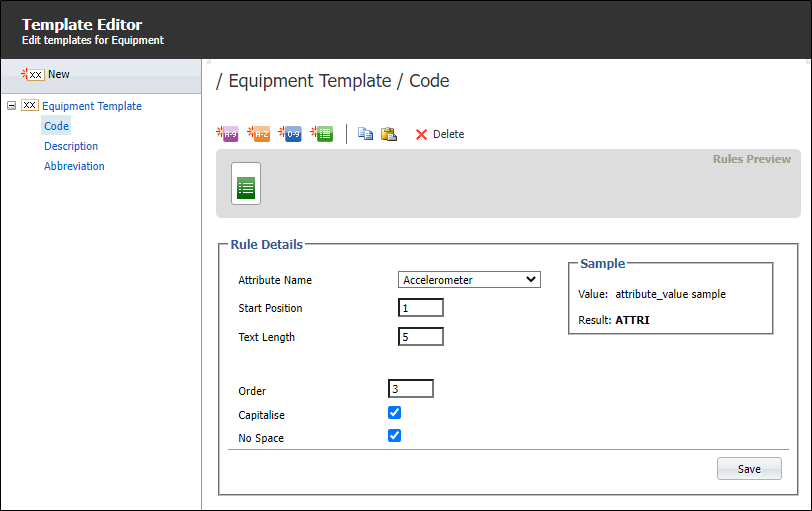This screenshot has height=511, width=812.
Task: Add new numeric 0-9 rule
Action: click(290, 134)
